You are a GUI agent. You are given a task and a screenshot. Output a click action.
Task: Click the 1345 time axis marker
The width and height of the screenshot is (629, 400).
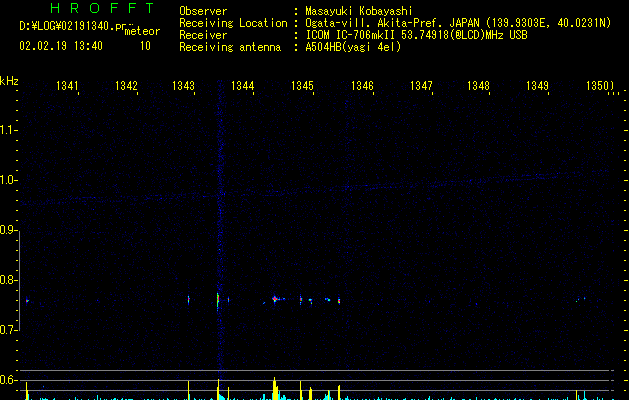click(302, 85)
